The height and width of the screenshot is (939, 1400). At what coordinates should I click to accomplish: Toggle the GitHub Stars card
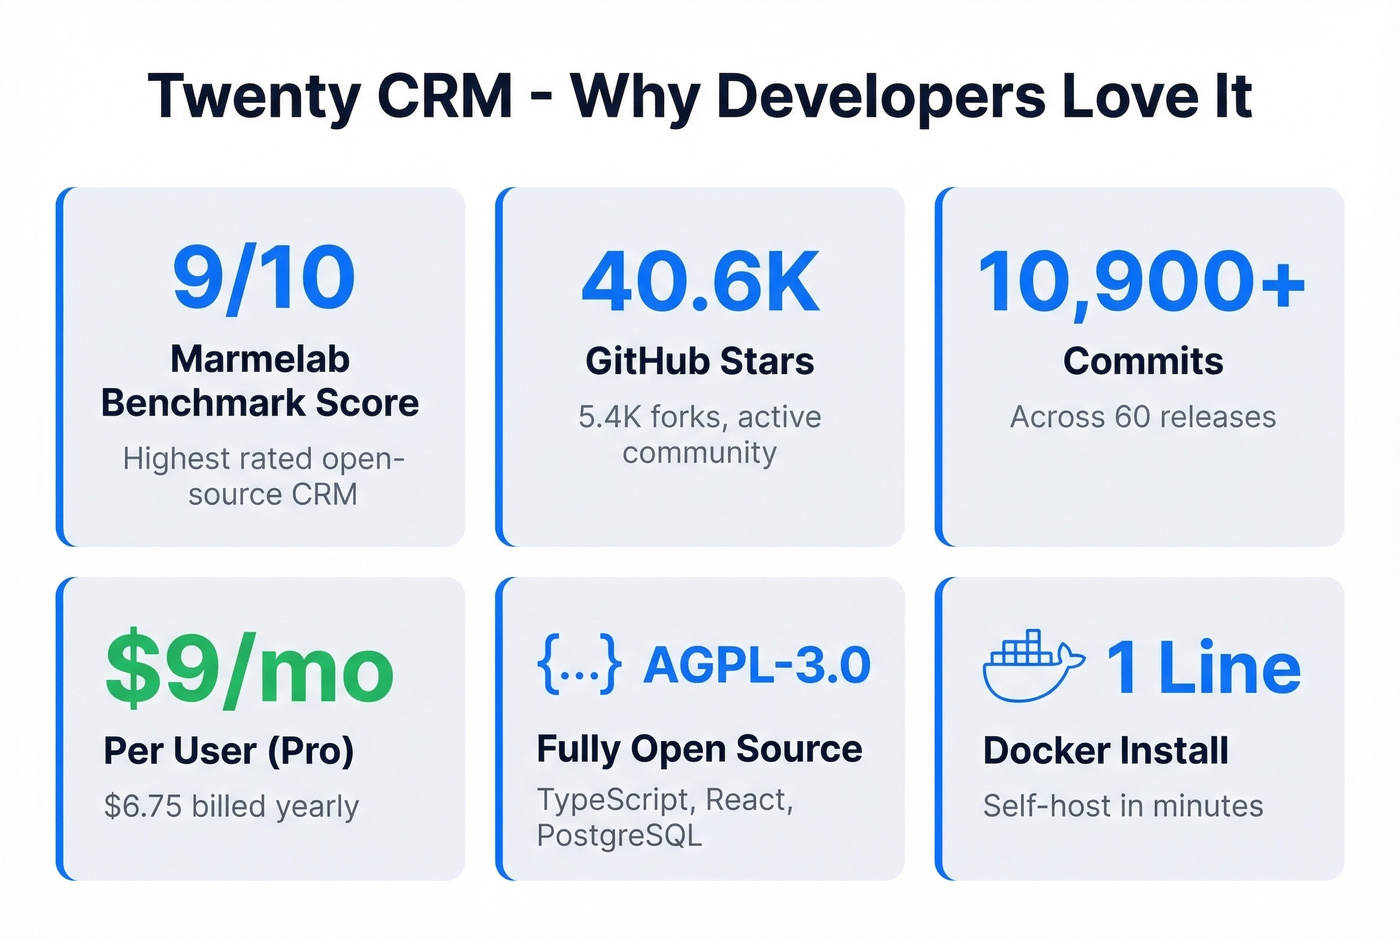tap(700, 365)
